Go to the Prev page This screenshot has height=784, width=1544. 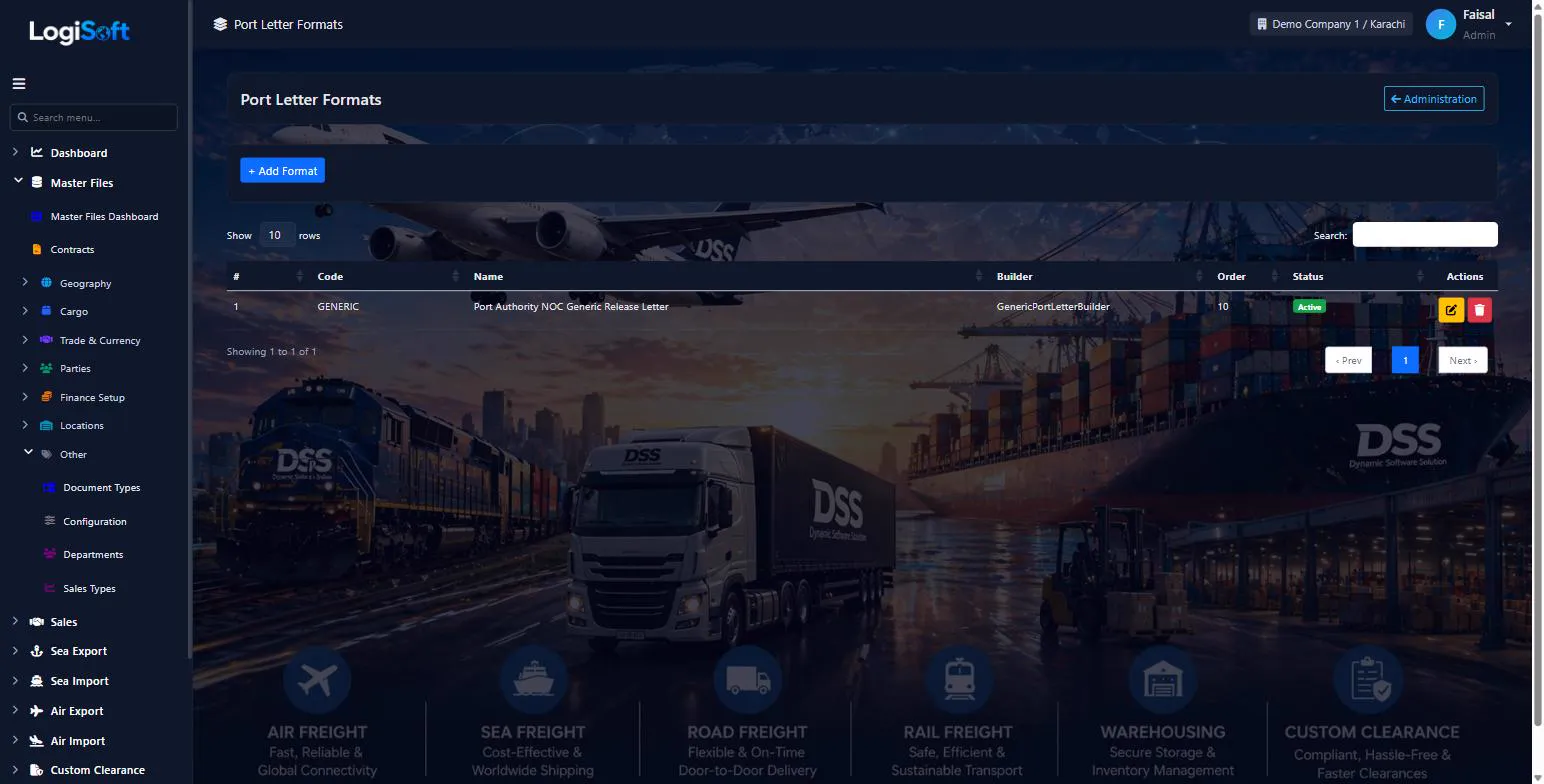coord(1348,360)
